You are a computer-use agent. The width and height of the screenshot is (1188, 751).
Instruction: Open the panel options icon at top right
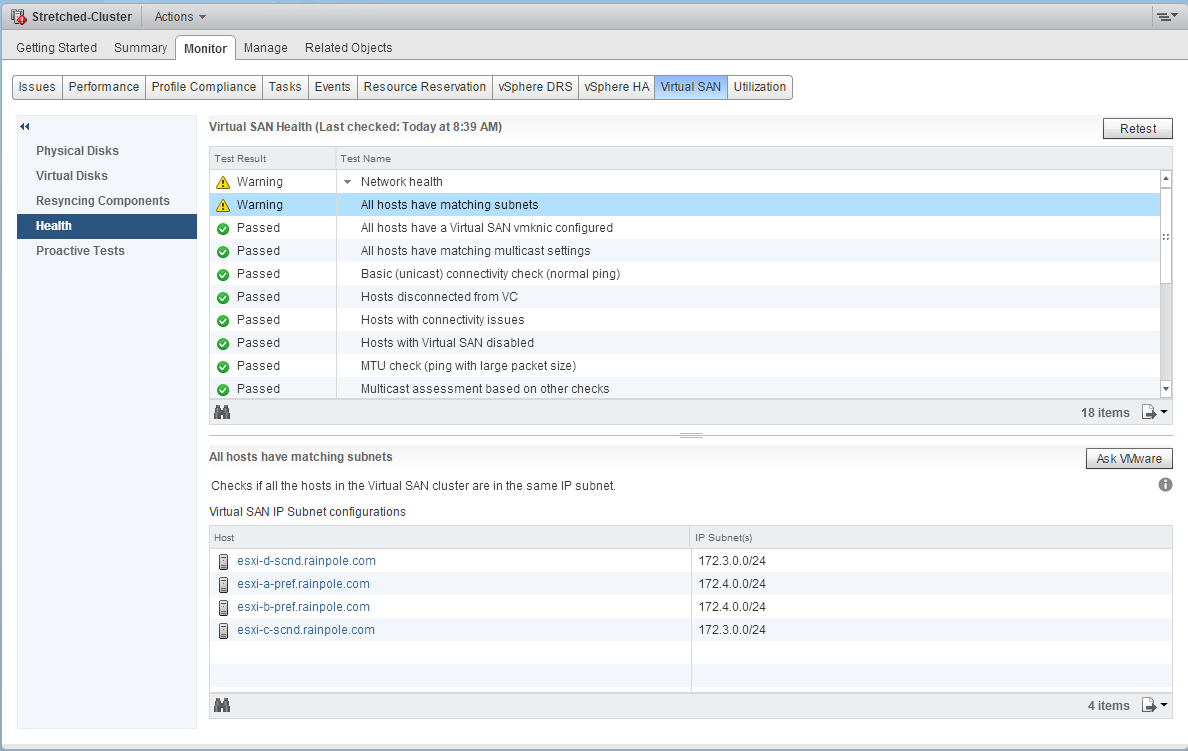[x=1165, y=17]
